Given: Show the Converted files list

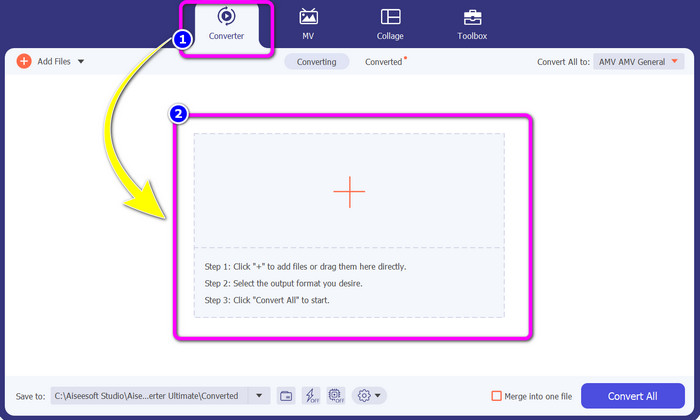Looking at the screenshot, I should [384, 62].
